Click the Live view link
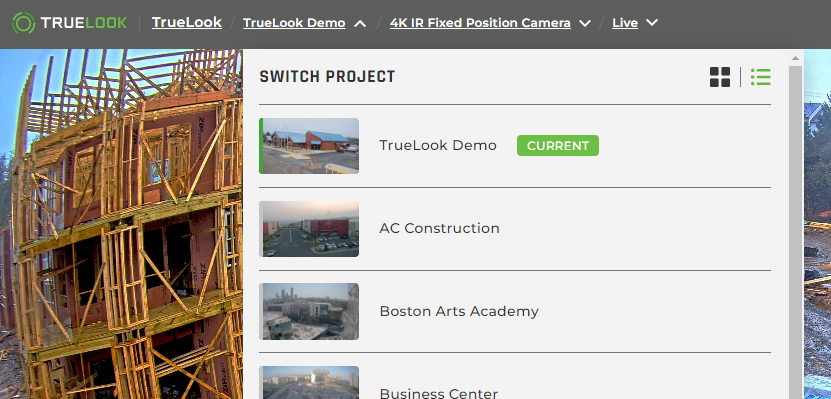The image size is (831, 399). 625,23
